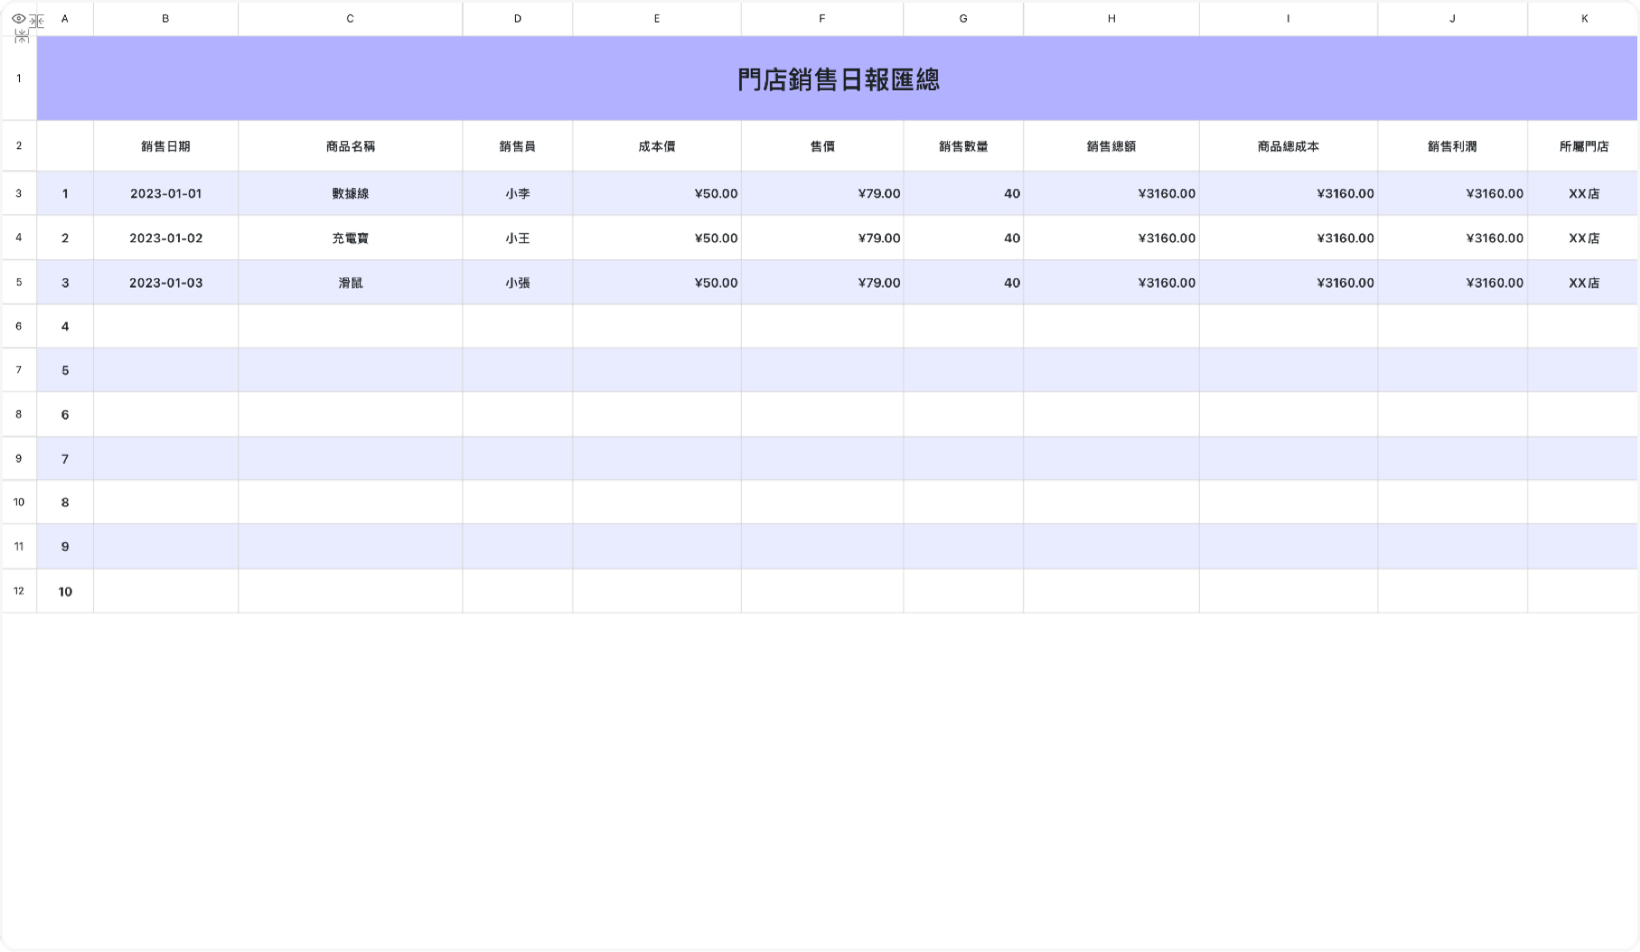Select column B header
Viewport: 1640px width, 952px height.
(166, 19)
